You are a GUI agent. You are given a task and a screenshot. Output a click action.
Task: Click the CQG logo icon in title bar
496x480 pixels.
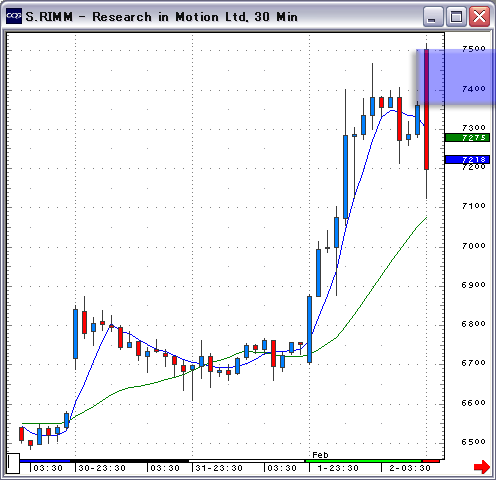point(14,16)
